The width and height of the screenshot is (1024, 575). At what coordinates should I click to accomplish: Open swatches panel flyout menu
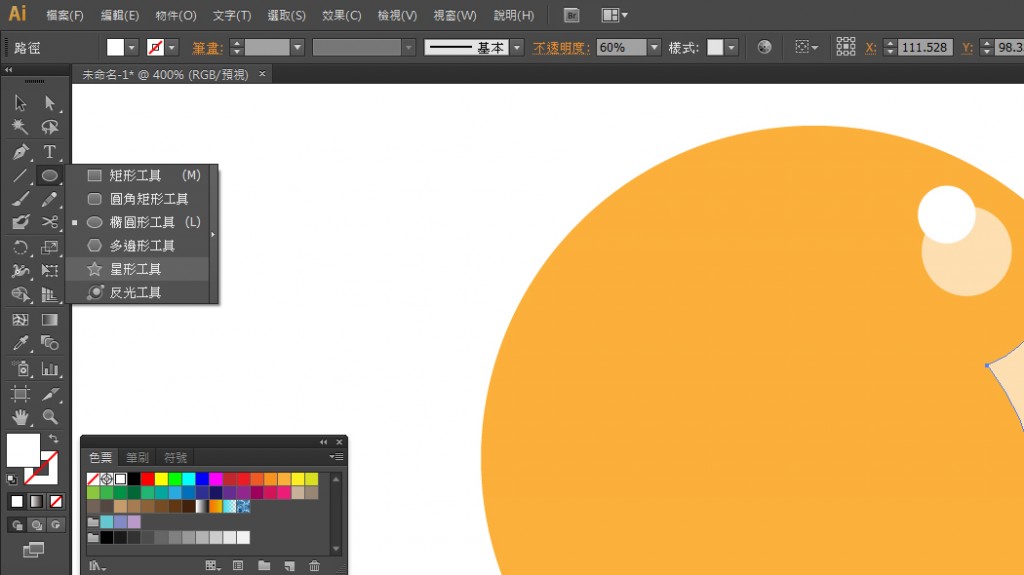coord(336,457)
